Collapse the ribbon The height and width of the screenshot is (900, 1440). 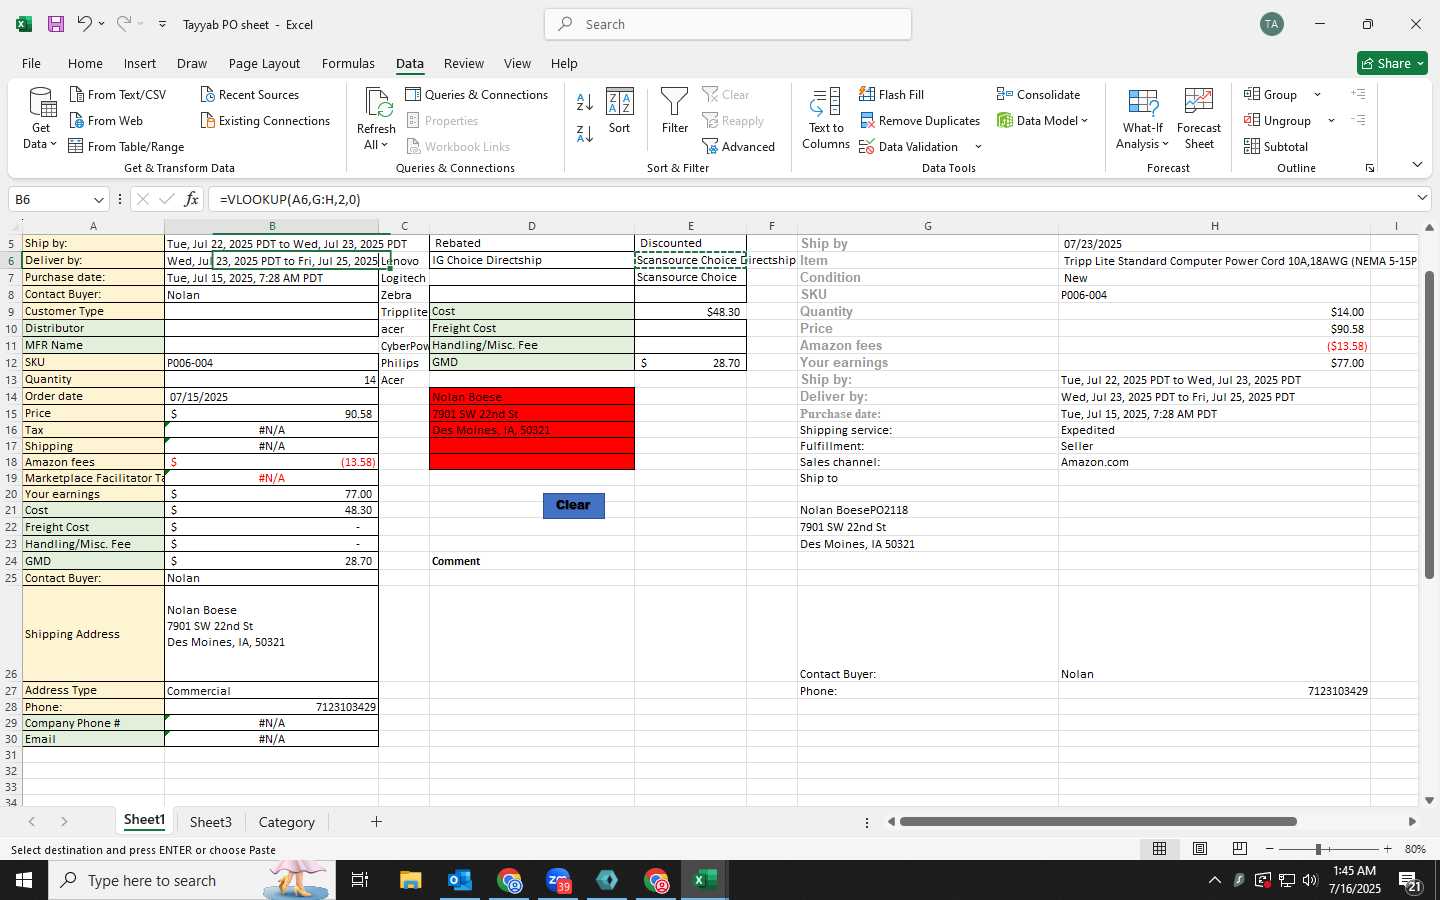(1417, 165)
